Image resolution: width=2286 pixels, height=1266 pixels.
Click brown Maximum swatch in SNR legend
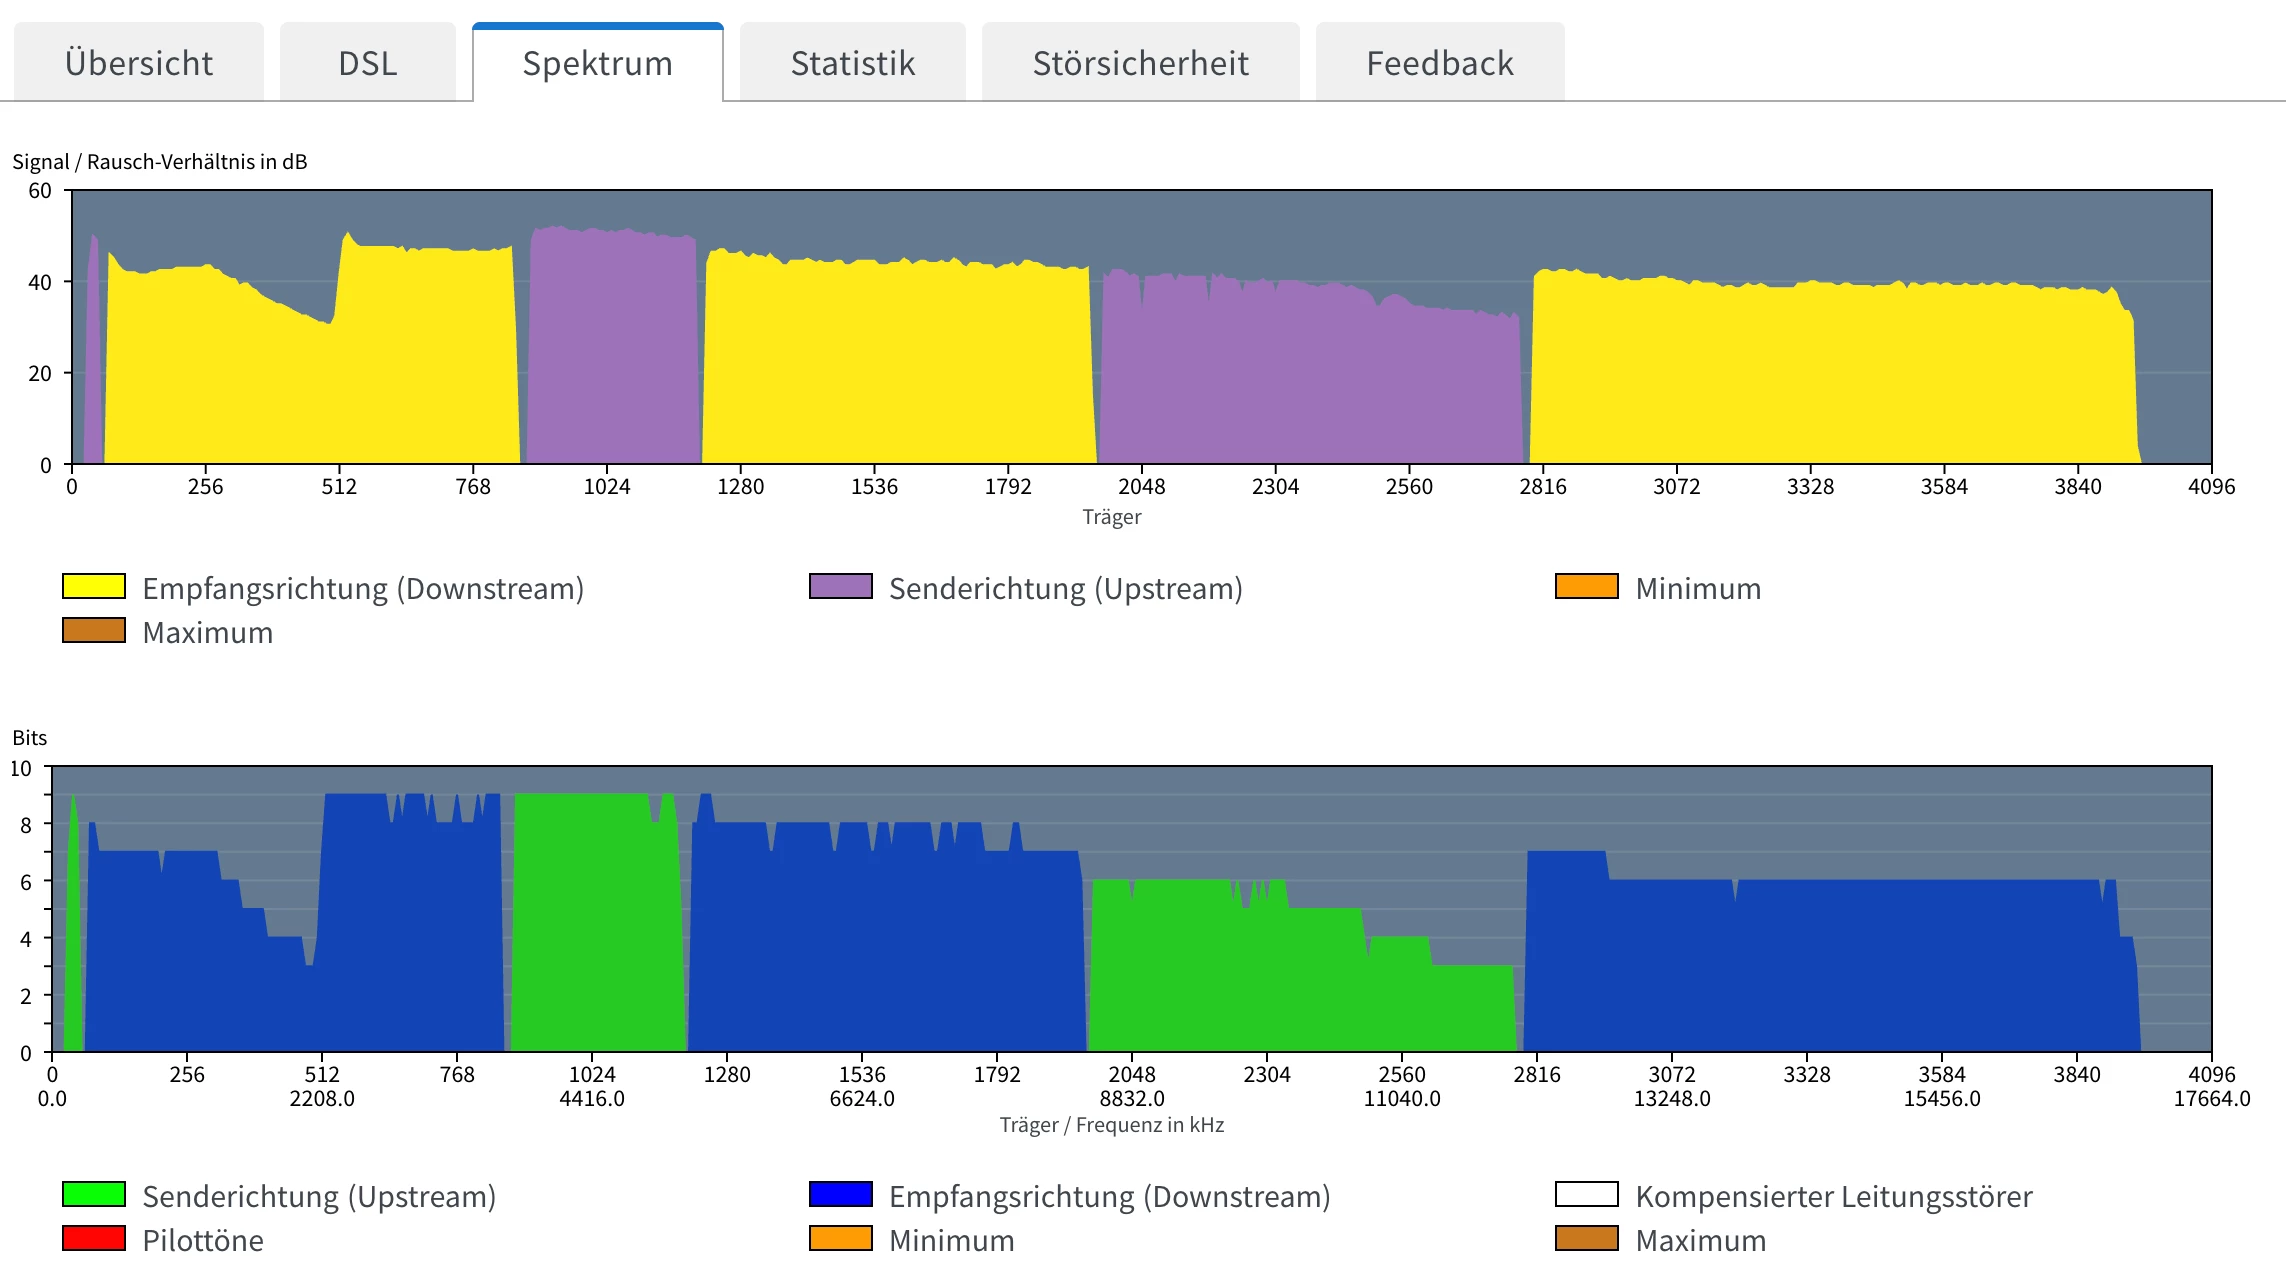pos(94,630)
